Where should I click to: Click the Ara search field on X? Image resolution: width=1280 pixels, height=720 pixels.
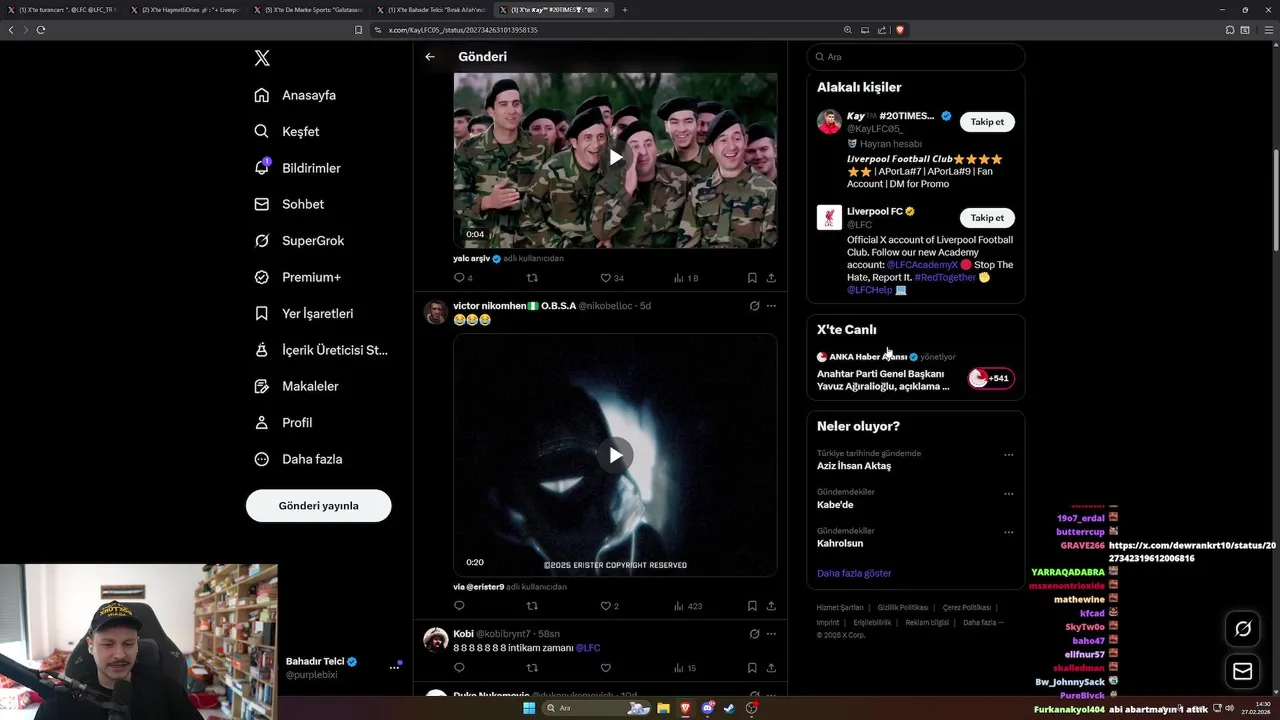916,57
